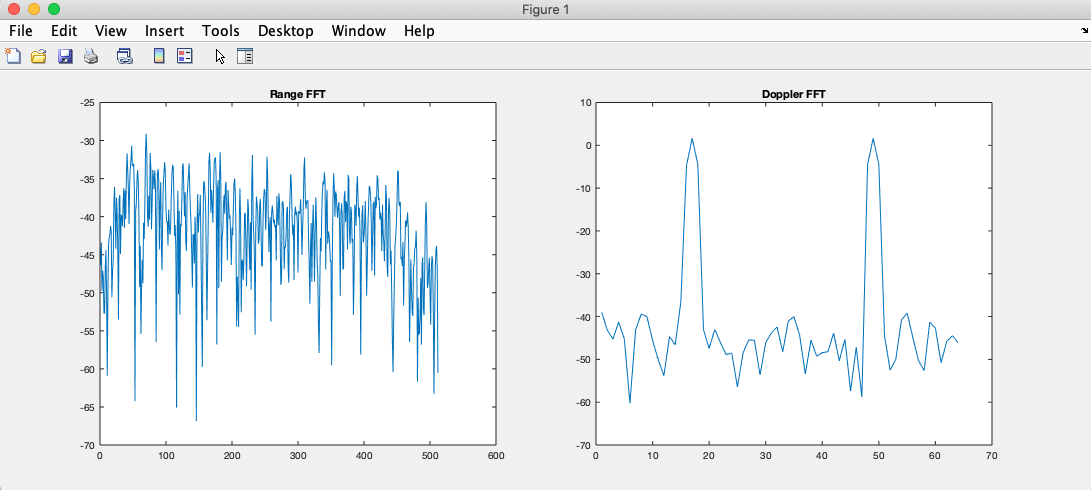Select the Doppler FFT plot title
The height and width of the screenshot is (490, 1091).
tap(794, 95)
